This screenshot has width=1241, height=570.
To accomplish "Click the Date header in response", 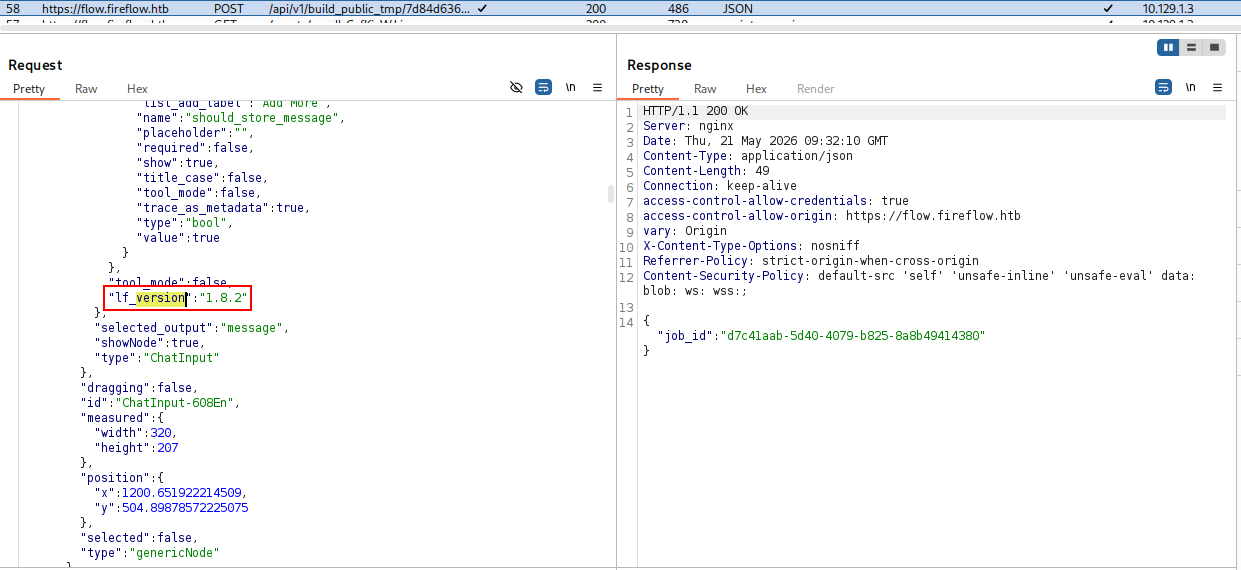I will 765,141.
